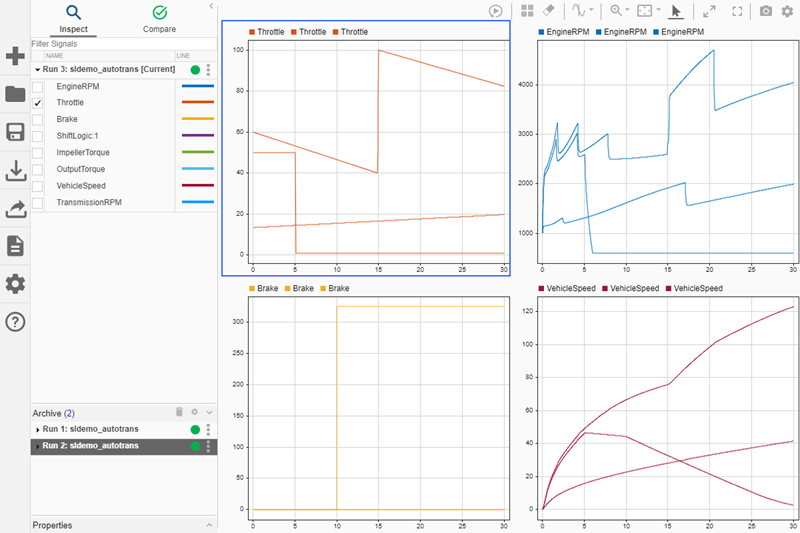Save the session with the floppy disk icon
800x533 pixels.
(15, 132)
